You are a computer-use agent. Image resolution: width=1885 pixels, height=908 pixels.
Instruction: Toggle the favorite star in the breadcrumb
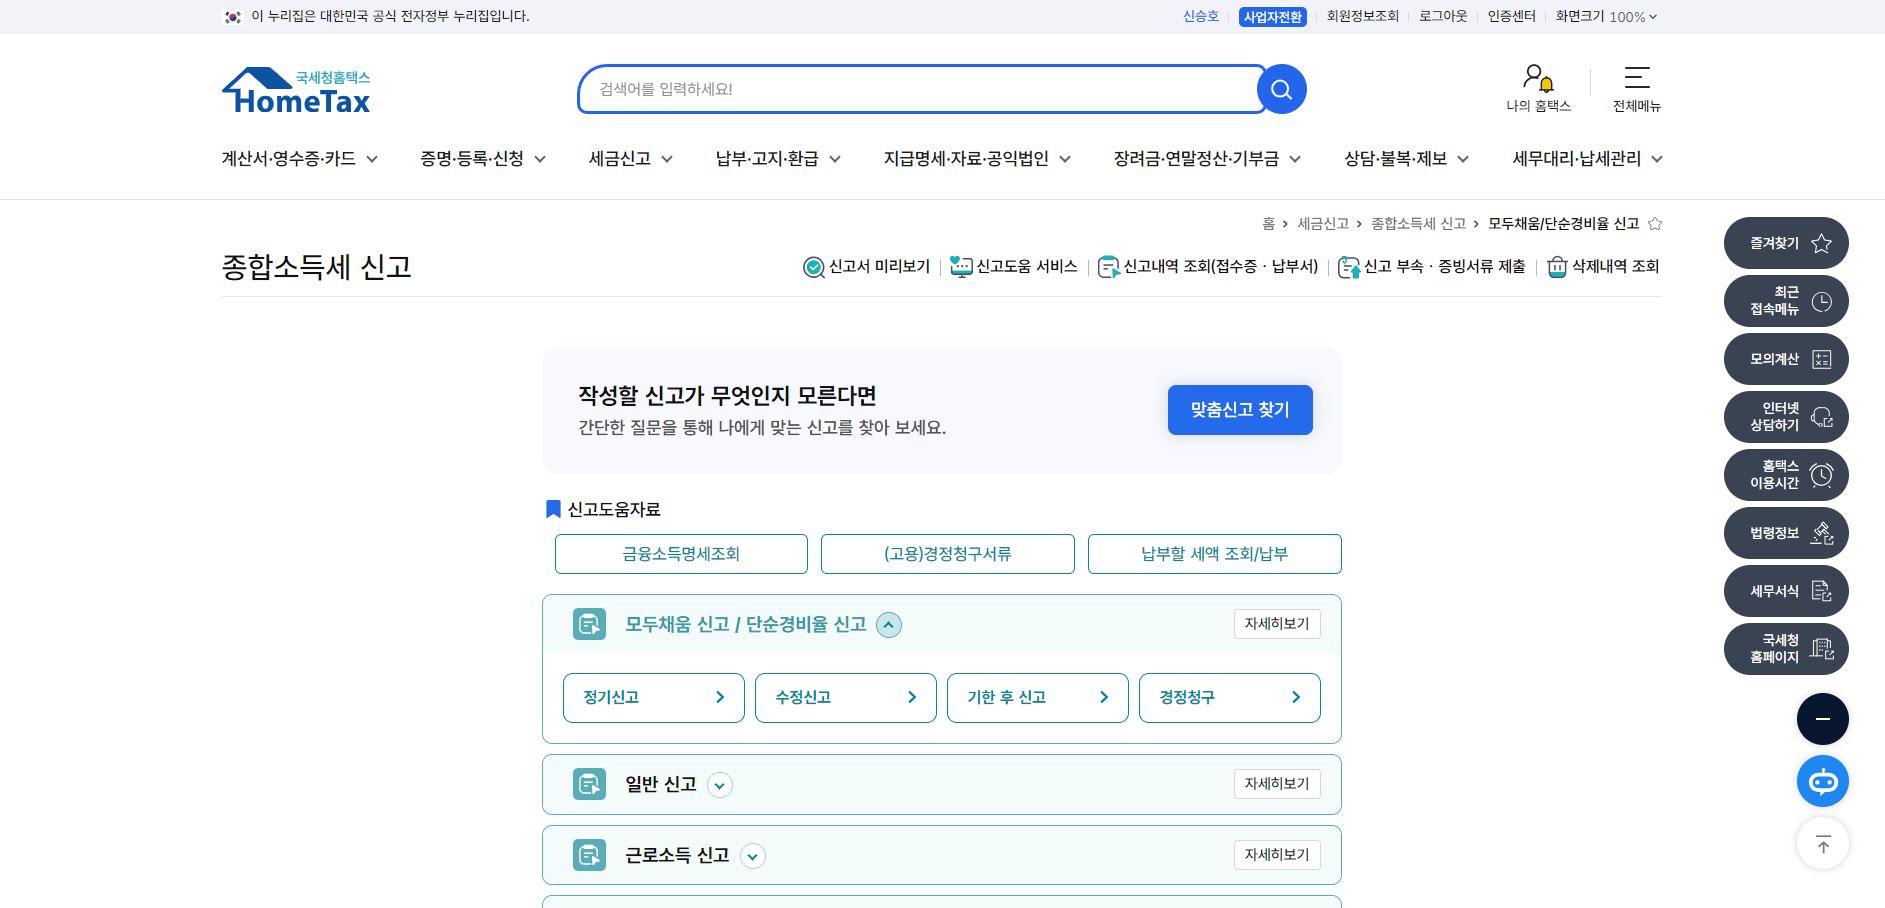pos(1655,223)
